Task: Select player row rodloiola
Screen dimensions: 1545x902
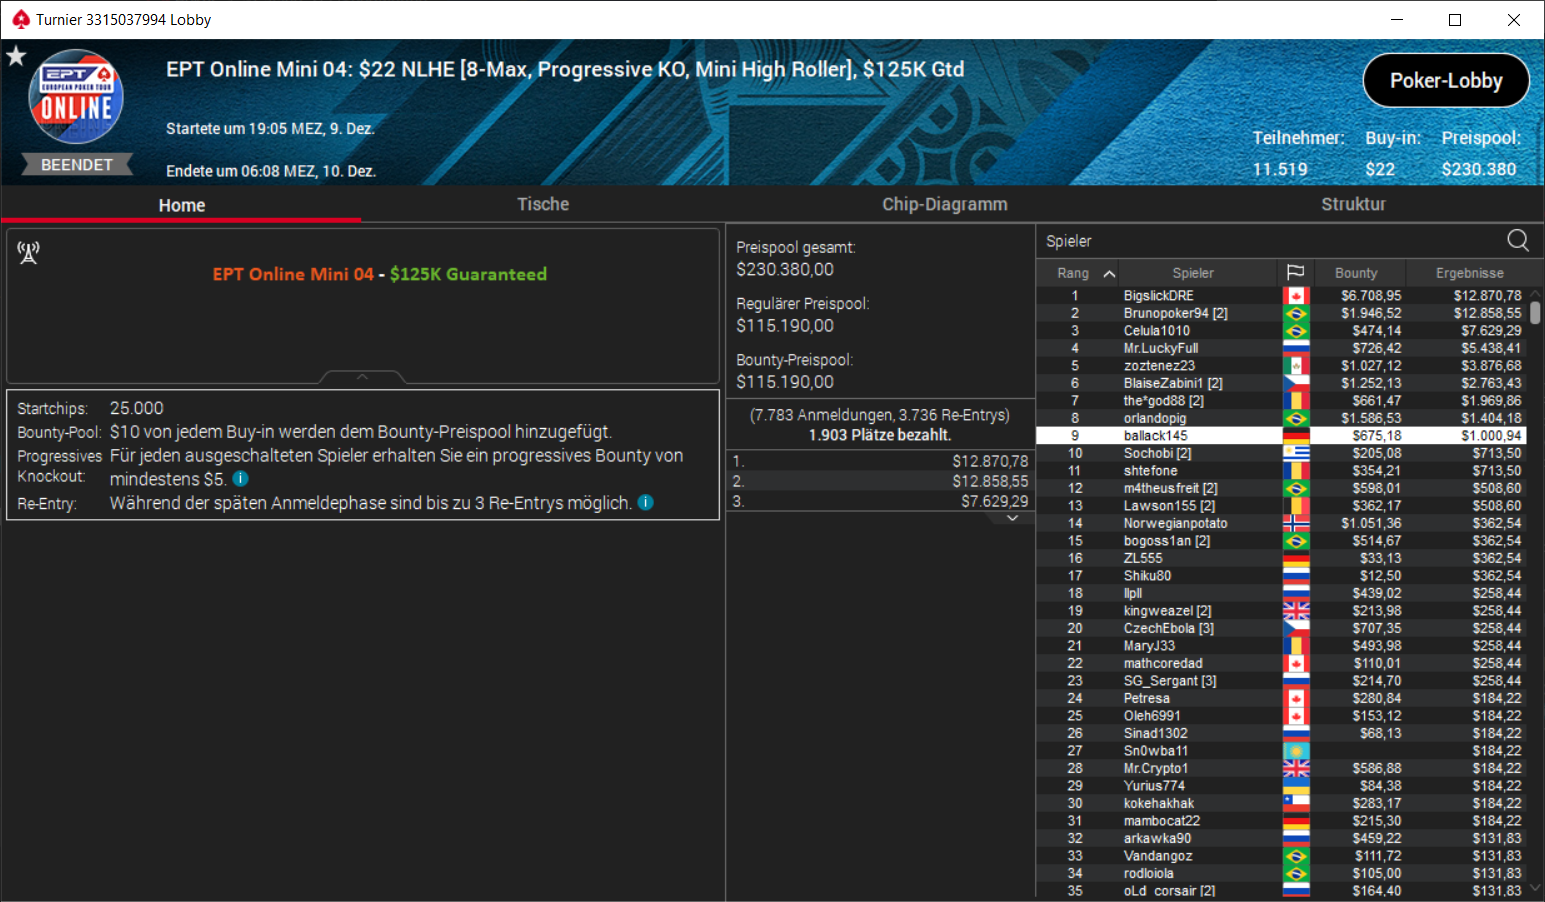Action: tap(1282, 873)
